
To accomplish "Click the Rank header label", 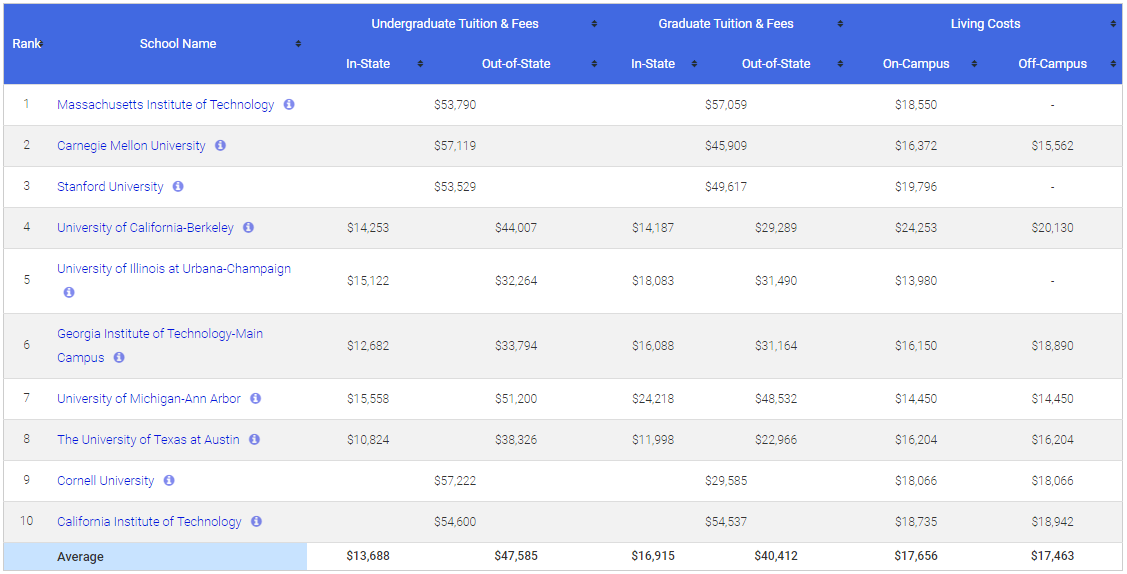I will 26,44.
